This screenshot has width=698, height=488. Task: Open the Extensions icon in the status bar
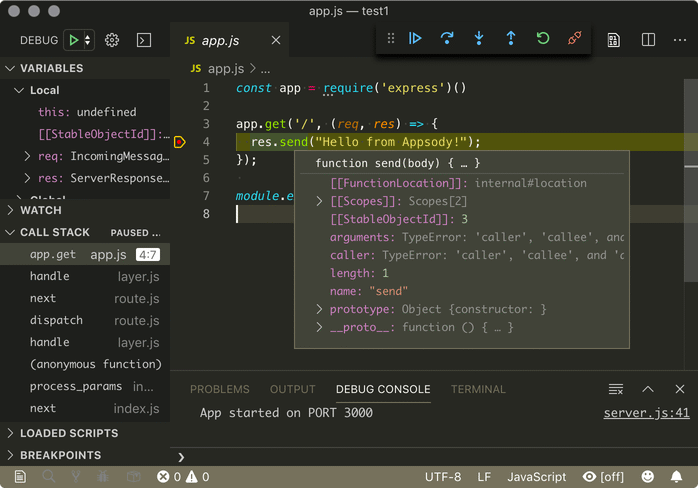134,477
